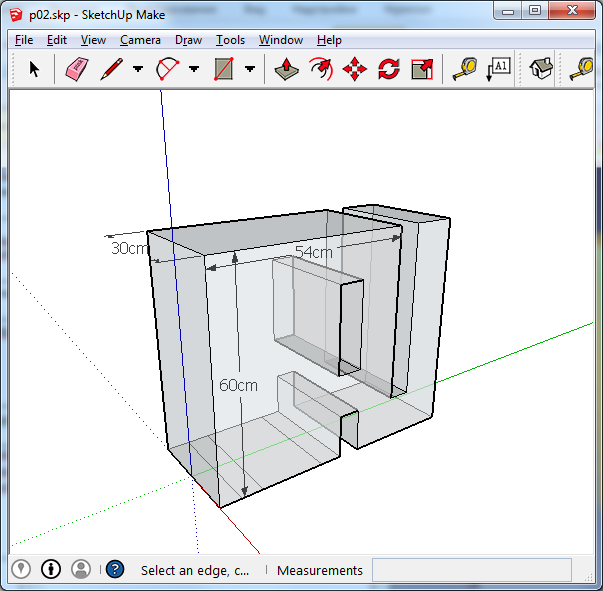Activate the Push/Pull tool

point(287,69)
